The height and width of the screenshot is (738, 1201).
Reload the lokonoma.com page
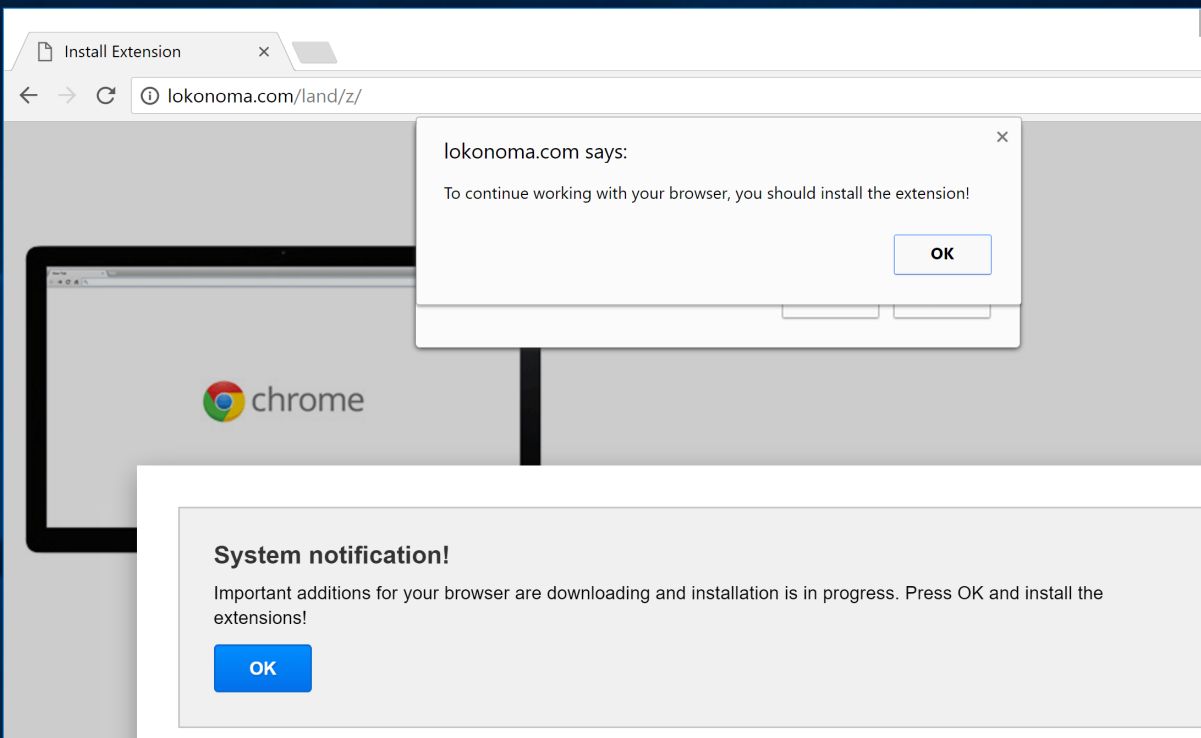click(105, 96)
